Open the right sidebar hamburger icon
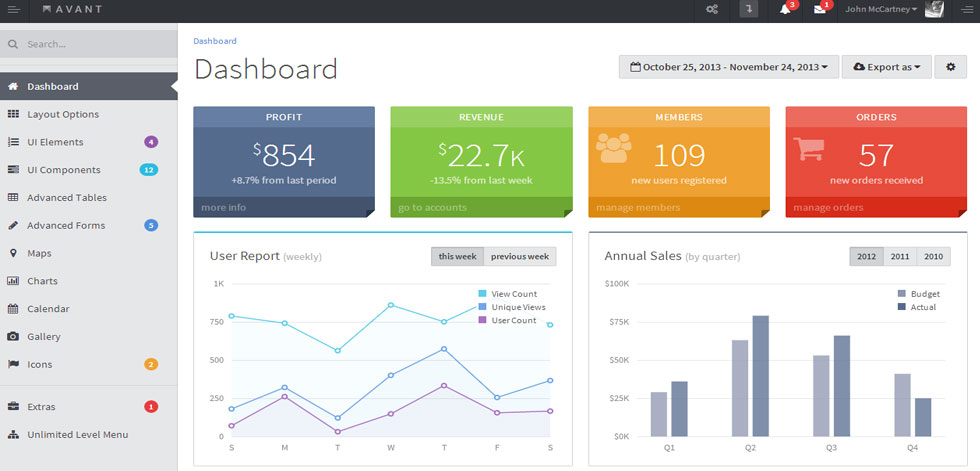The height and width of the screenshot is (471, 980). tap(966, 9)
